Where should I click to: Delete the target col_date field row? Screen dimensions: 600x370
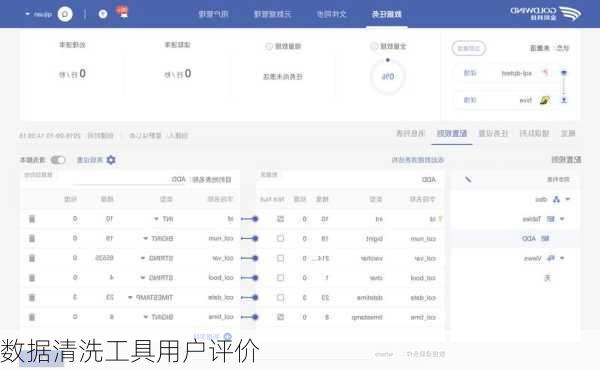coord(32,297)
